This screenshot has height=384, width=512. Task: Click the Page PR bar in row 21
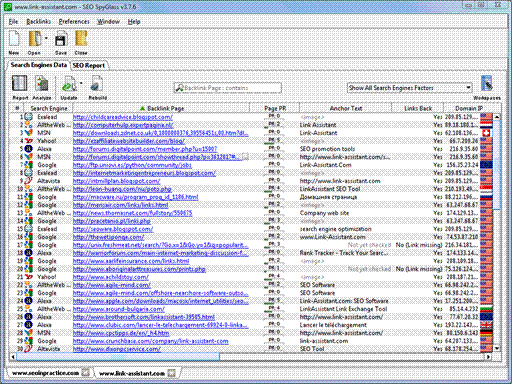(x=274, y=277)
